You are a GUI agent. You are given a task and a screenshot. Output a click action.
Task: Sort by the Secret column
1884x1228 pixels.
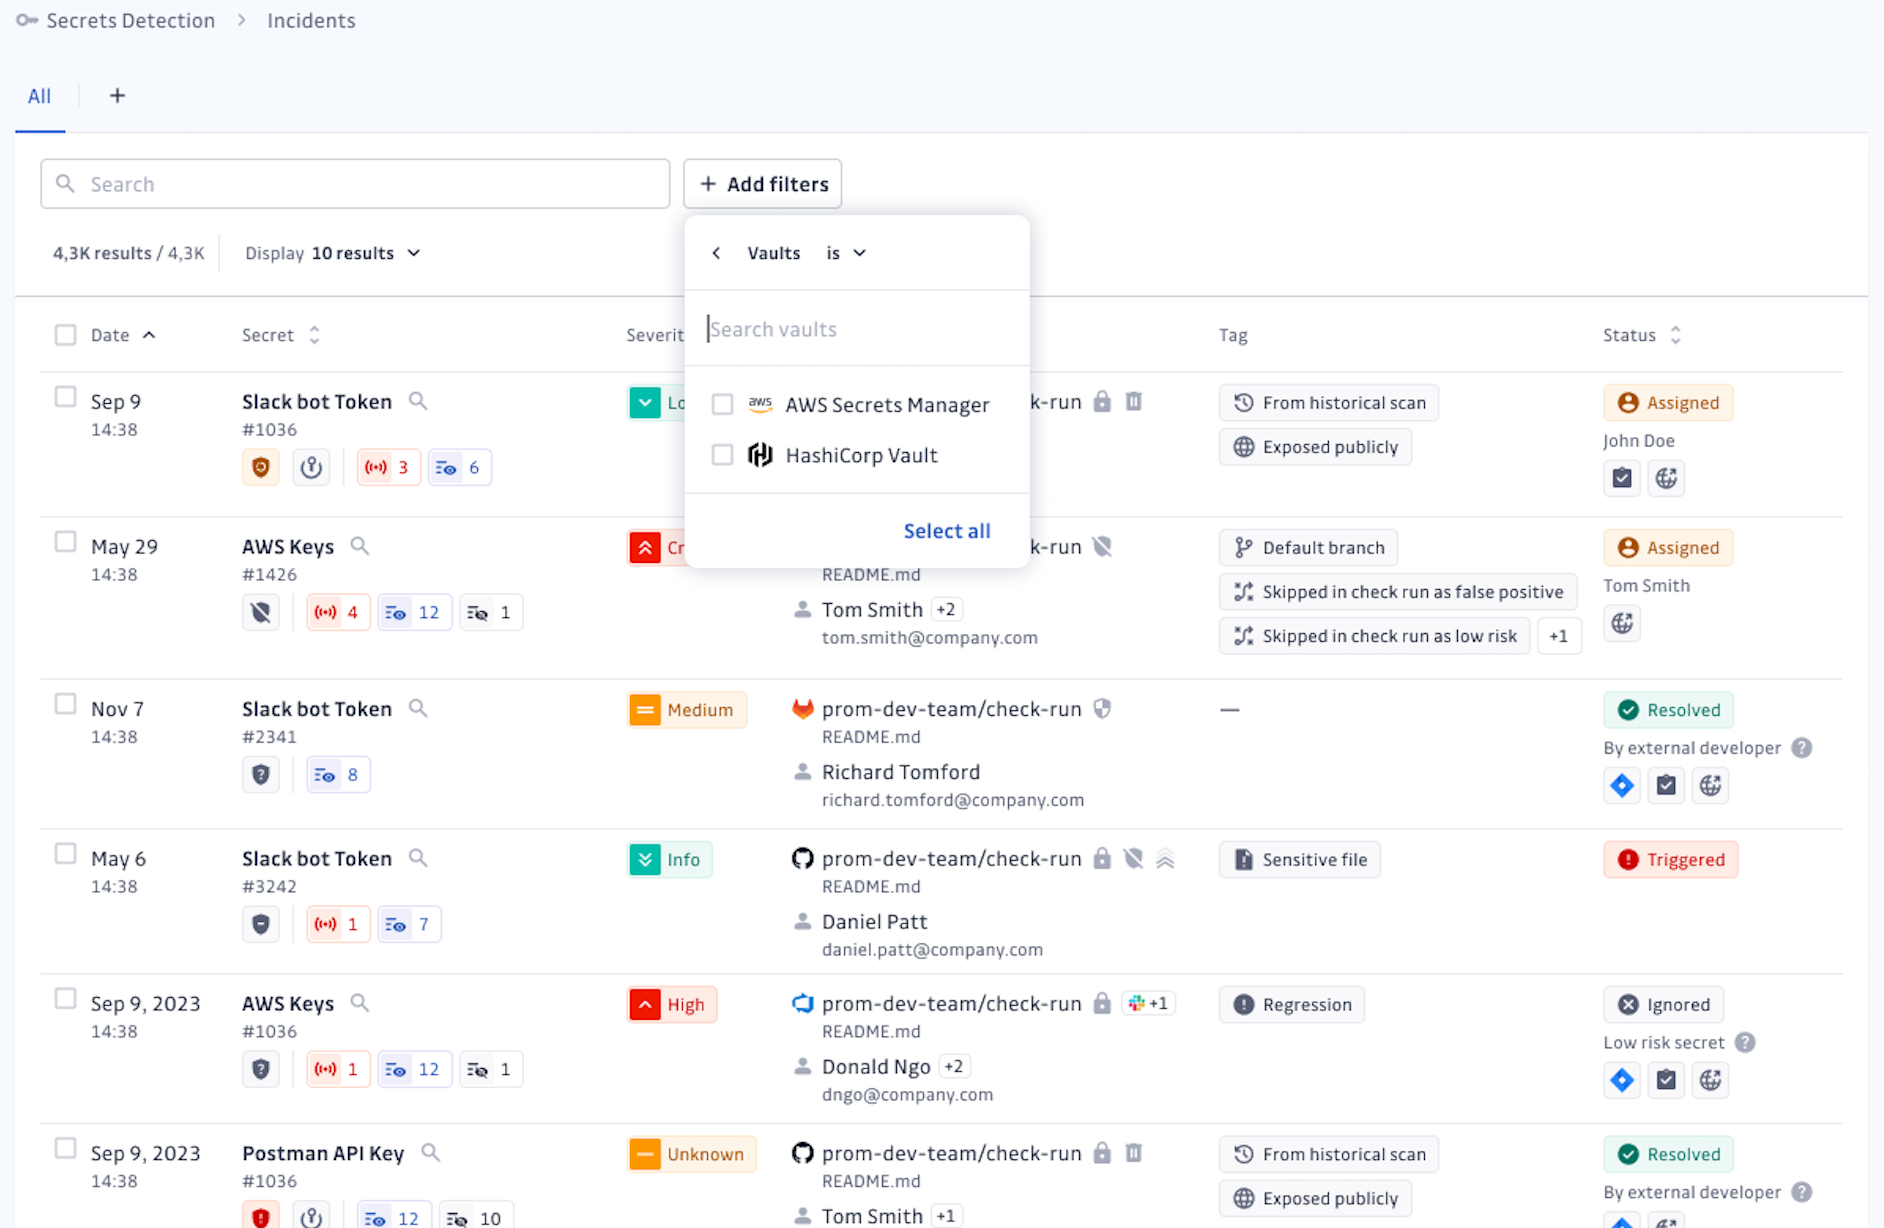click(x=281, y=335)
